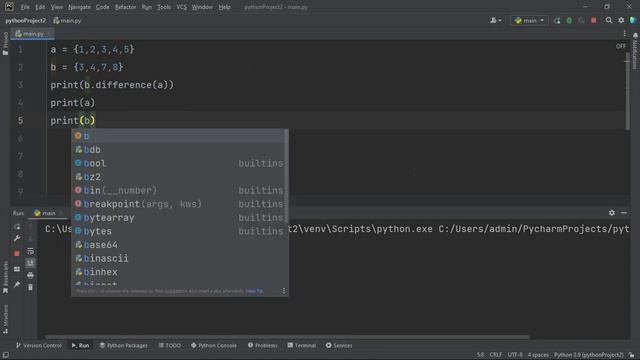Open the main run configuration dropdown
Screen dimensions: 640x360
[529, 20]
